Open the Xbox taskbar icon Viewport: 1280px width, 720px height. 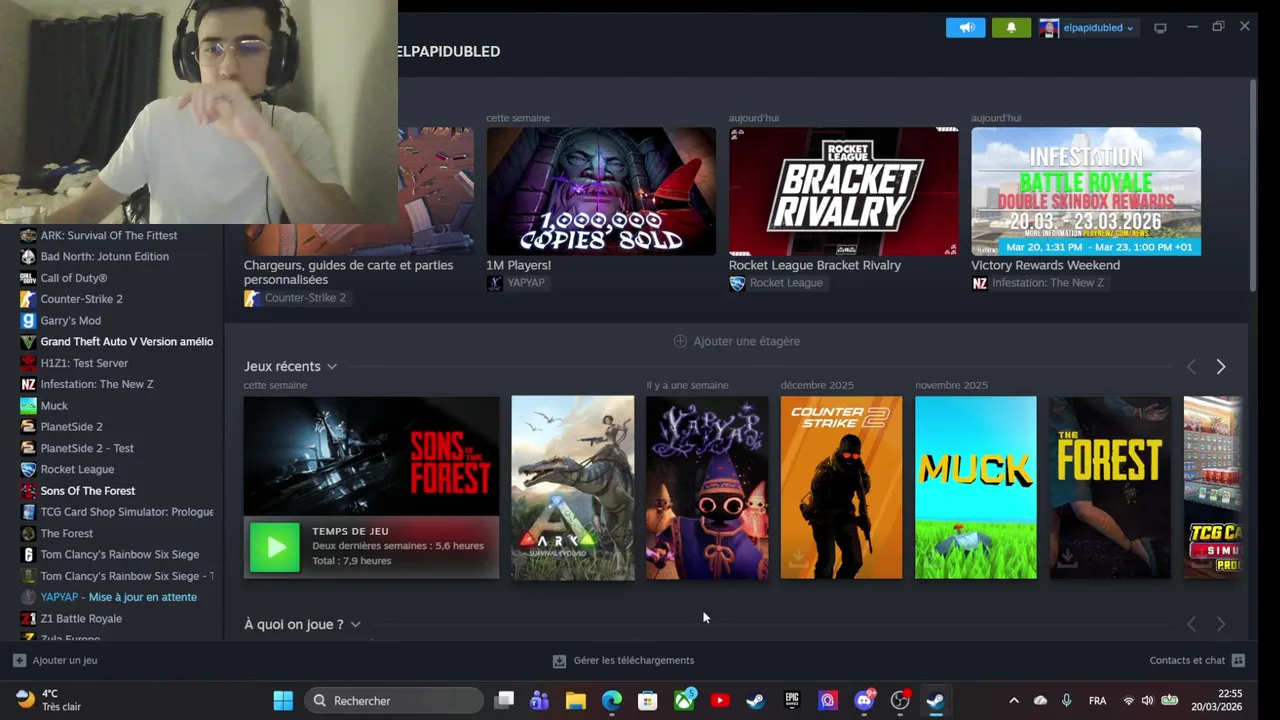[x=684, y=701]
